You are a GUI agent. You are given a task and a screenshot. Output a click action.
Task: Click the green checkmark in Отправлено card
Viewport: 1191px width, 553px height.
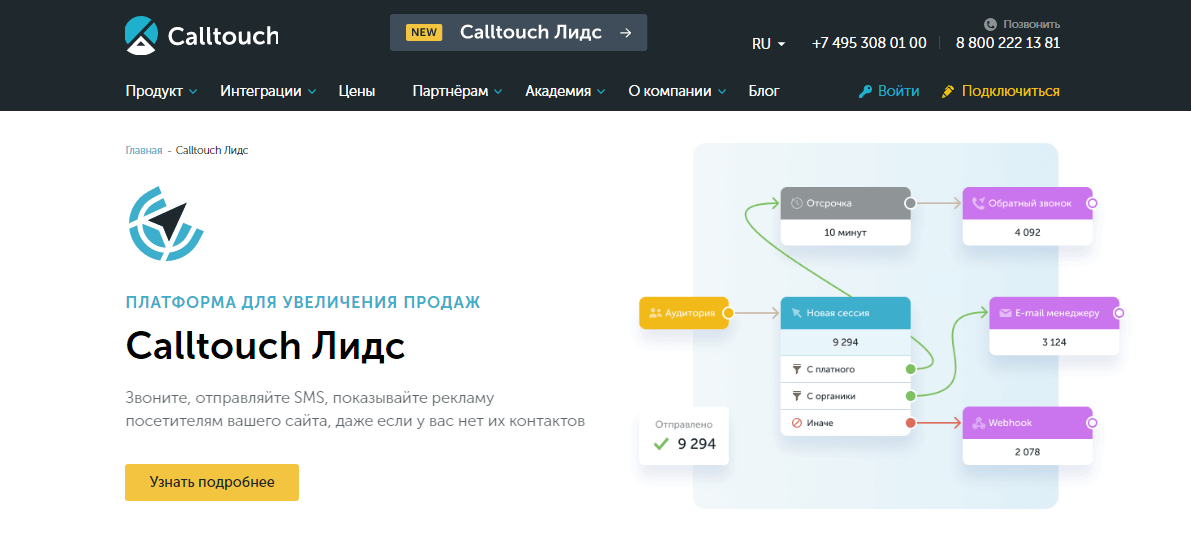click(661, 444)
